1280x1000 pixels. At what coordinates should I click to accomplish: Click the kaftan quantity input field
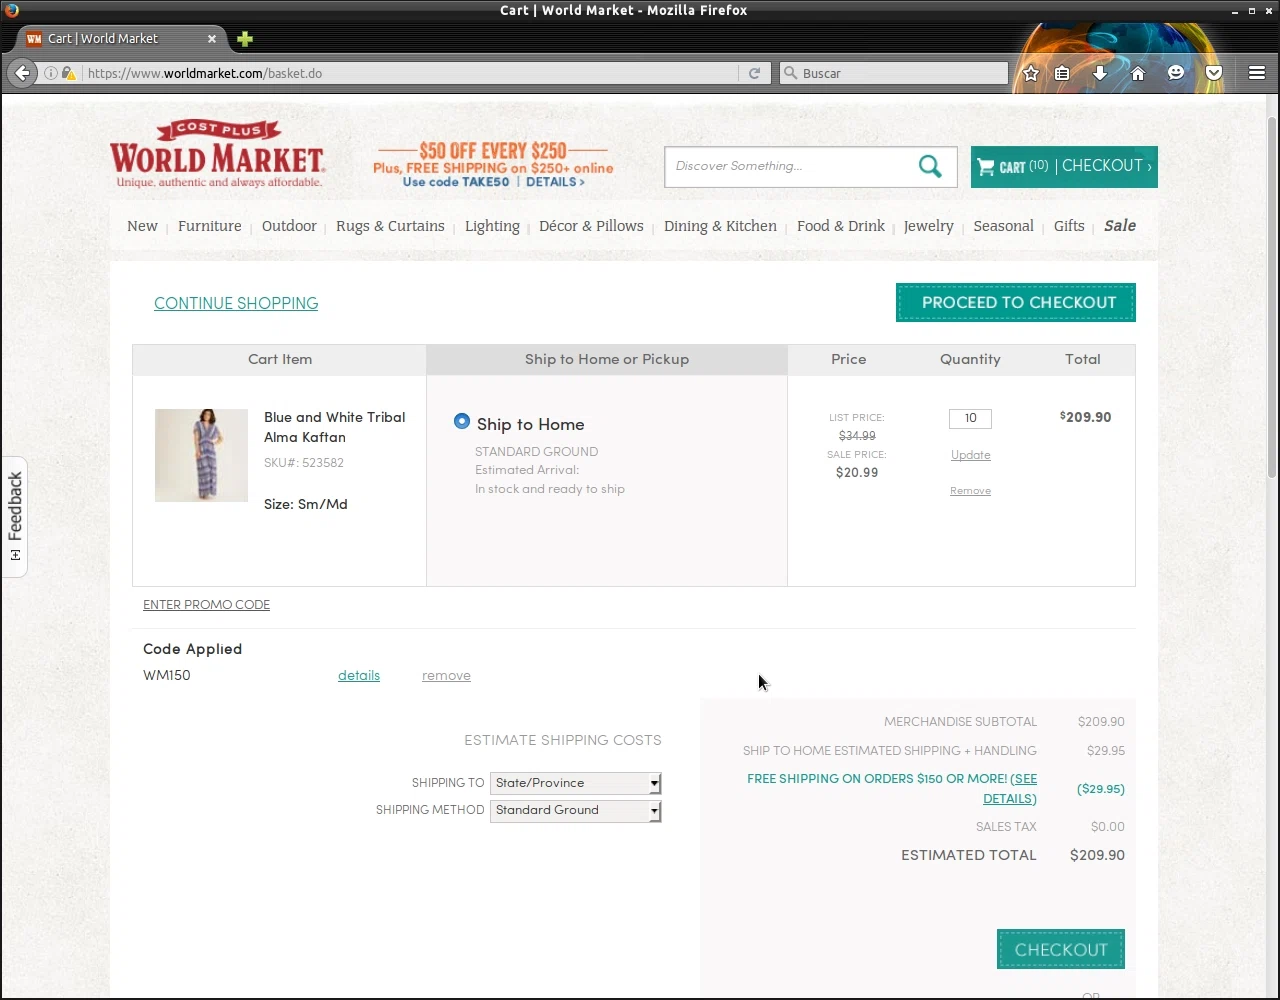[x=970, y=418]
